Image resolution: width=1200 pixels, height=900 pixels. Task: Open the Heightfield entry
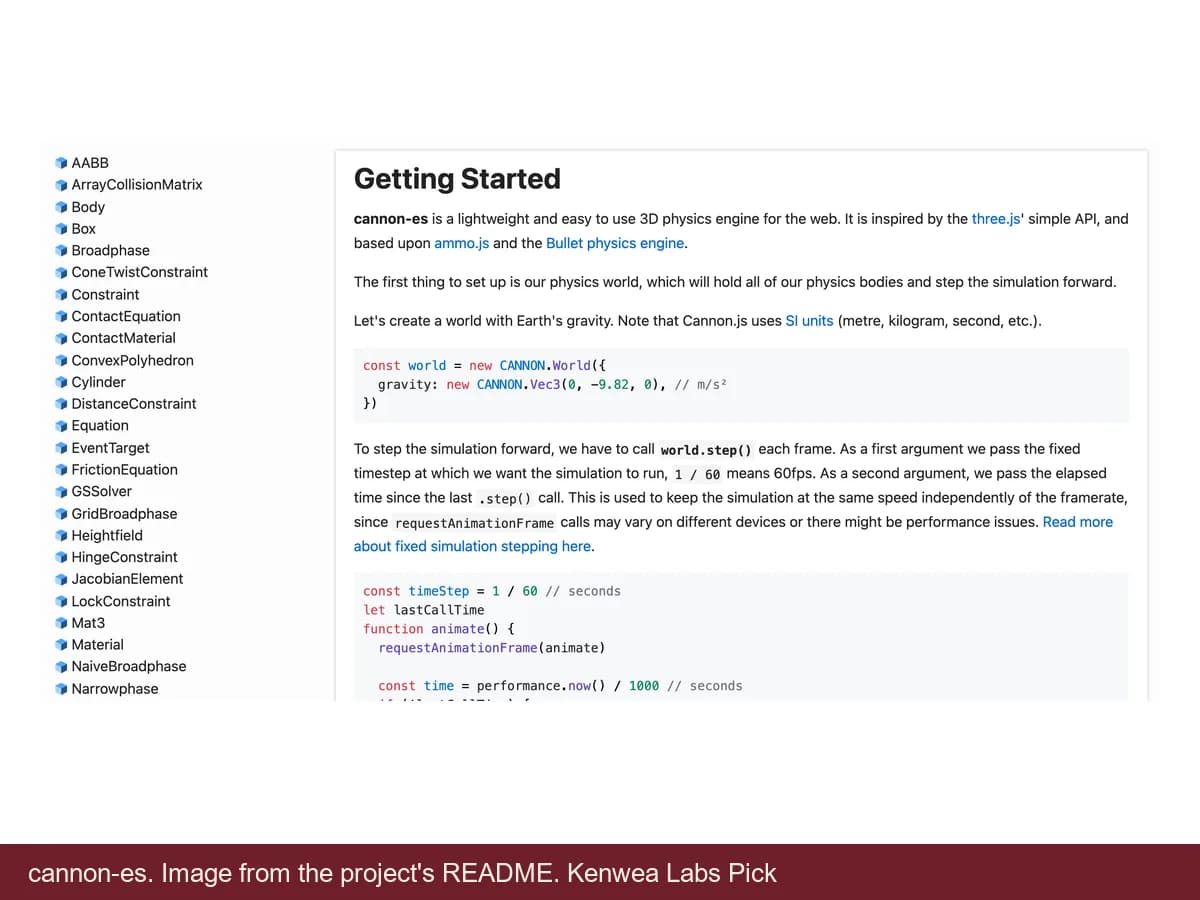pos(107,535)
